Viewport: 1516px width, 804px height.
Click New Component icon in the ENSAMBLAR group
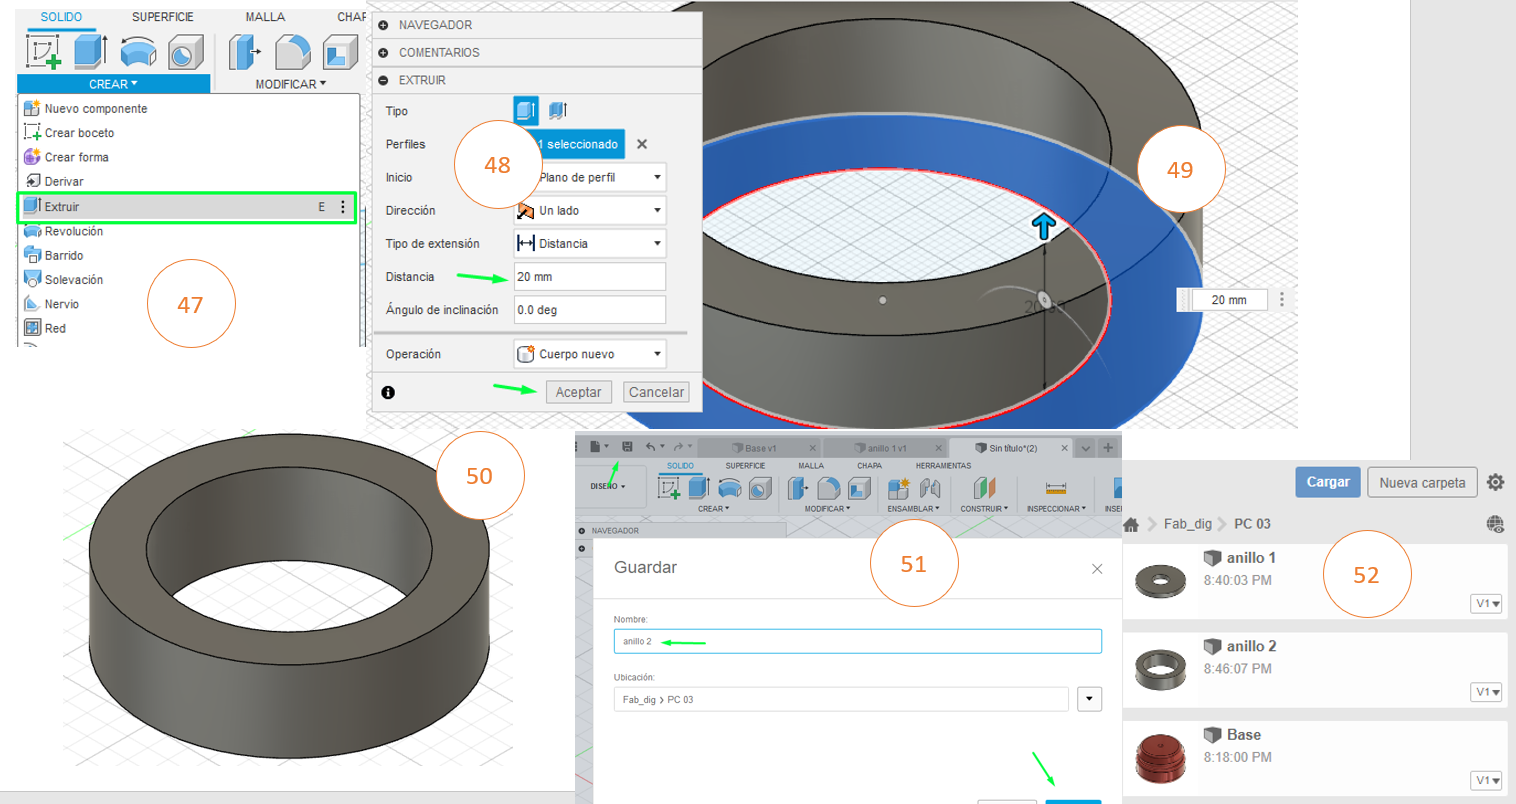click(898, 487)
